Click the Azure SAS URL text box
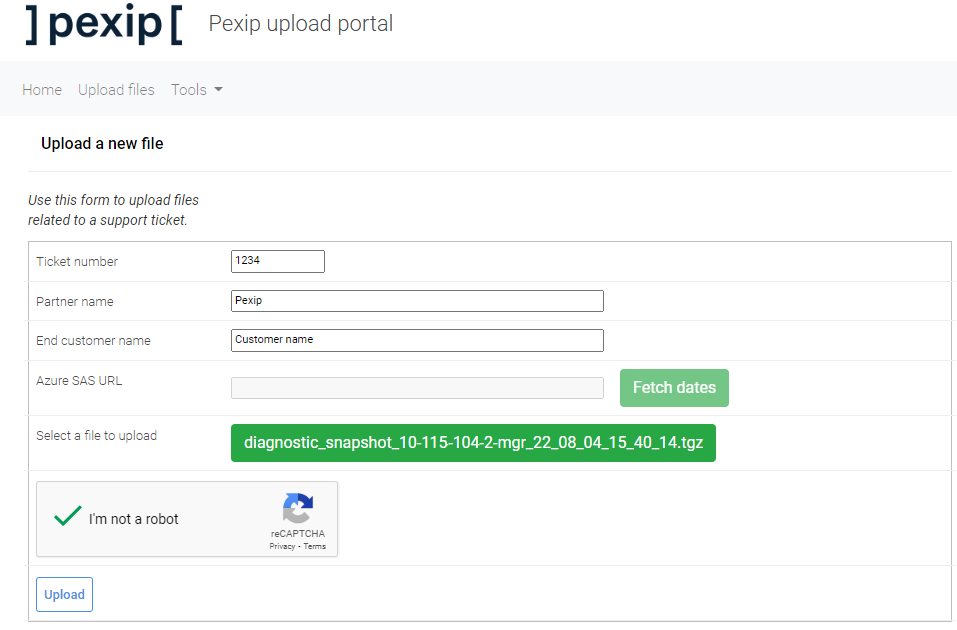957x630 pixels. click(x=417, y=388)
